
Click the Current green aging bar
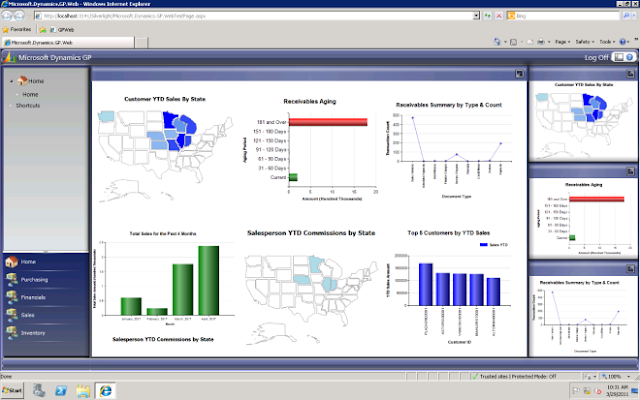(x=293, y=177)
